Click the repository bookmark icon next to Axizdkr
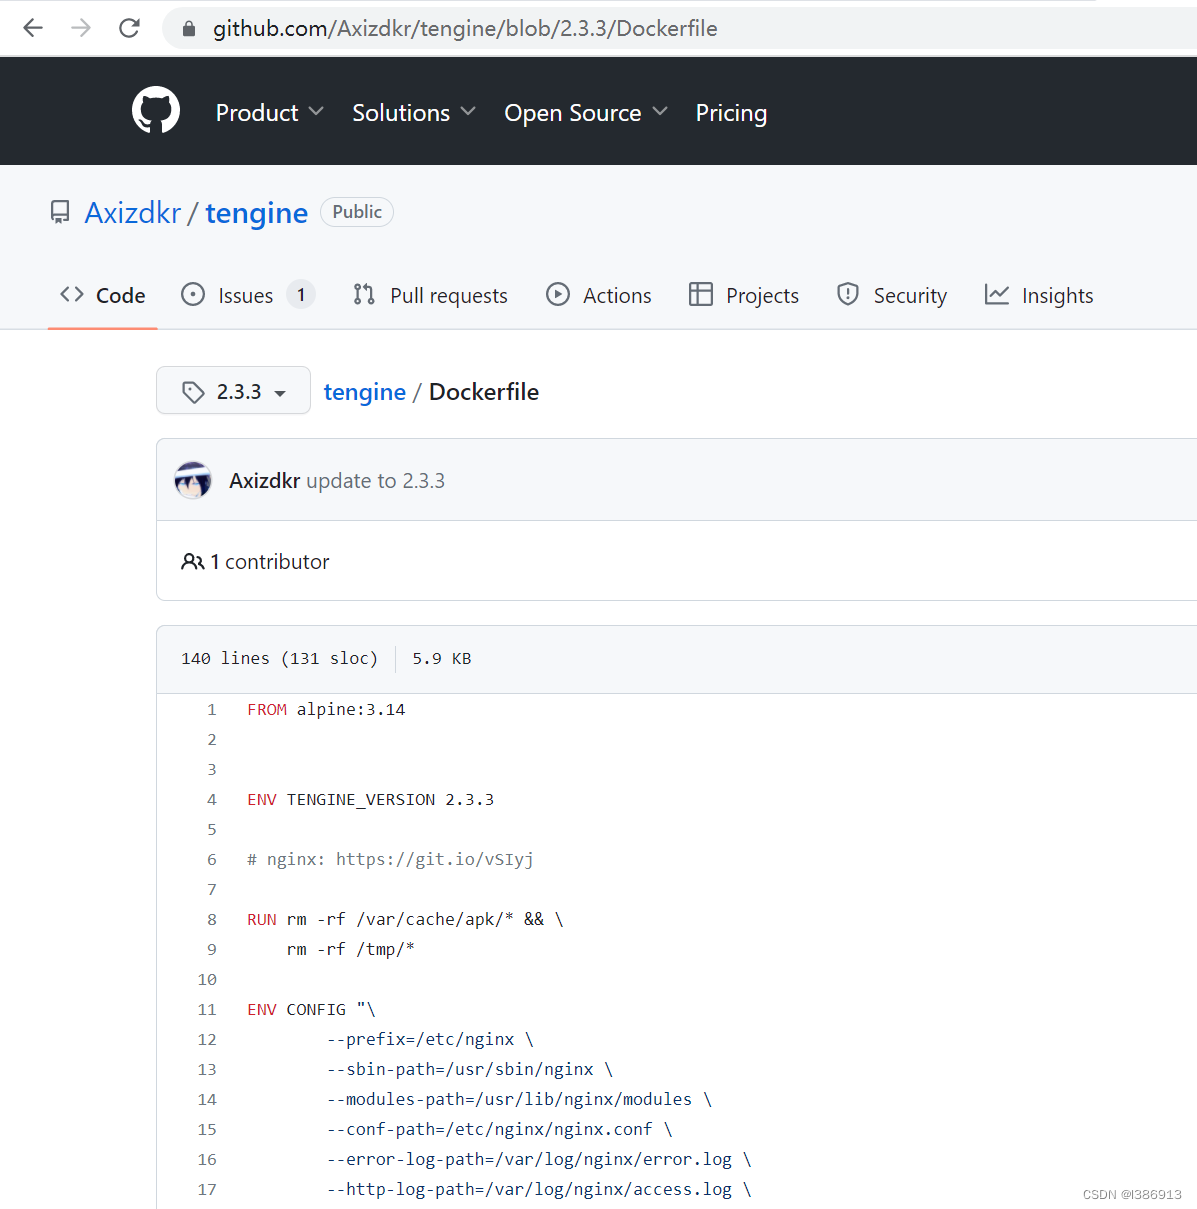The width and height of the screenshot is (1197, 1209). pos(60,211)
